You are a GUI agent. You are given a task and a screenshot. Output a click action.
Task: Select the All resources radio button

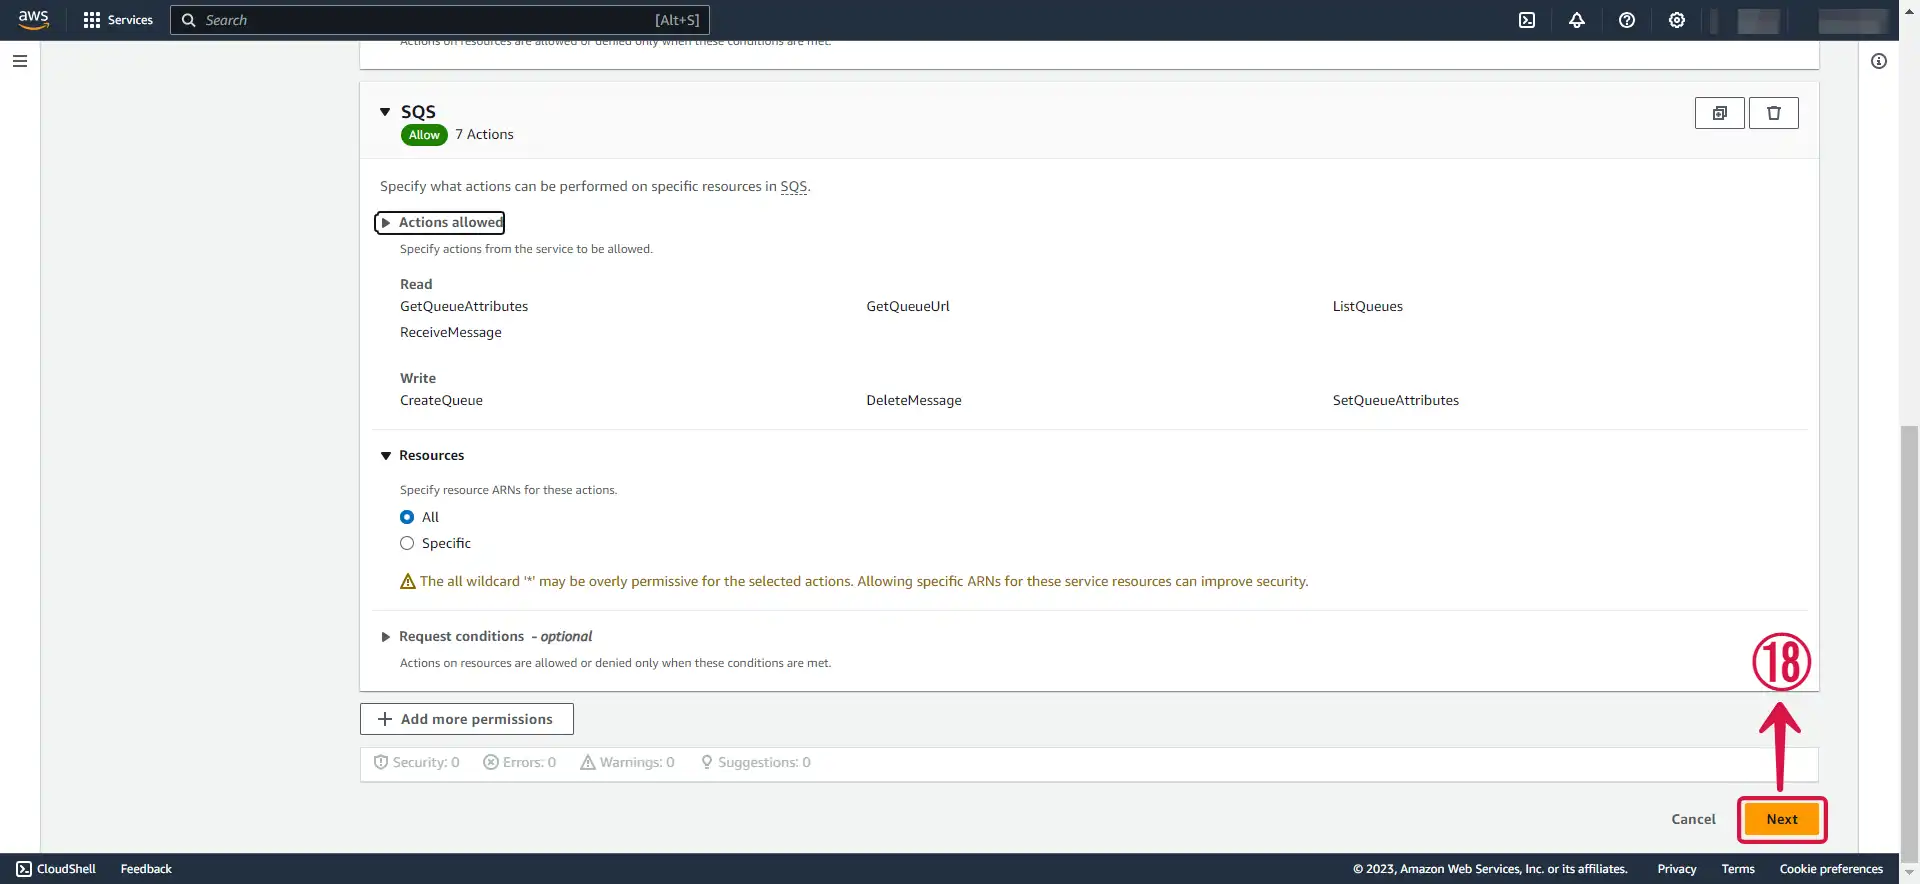click(407, 517)
